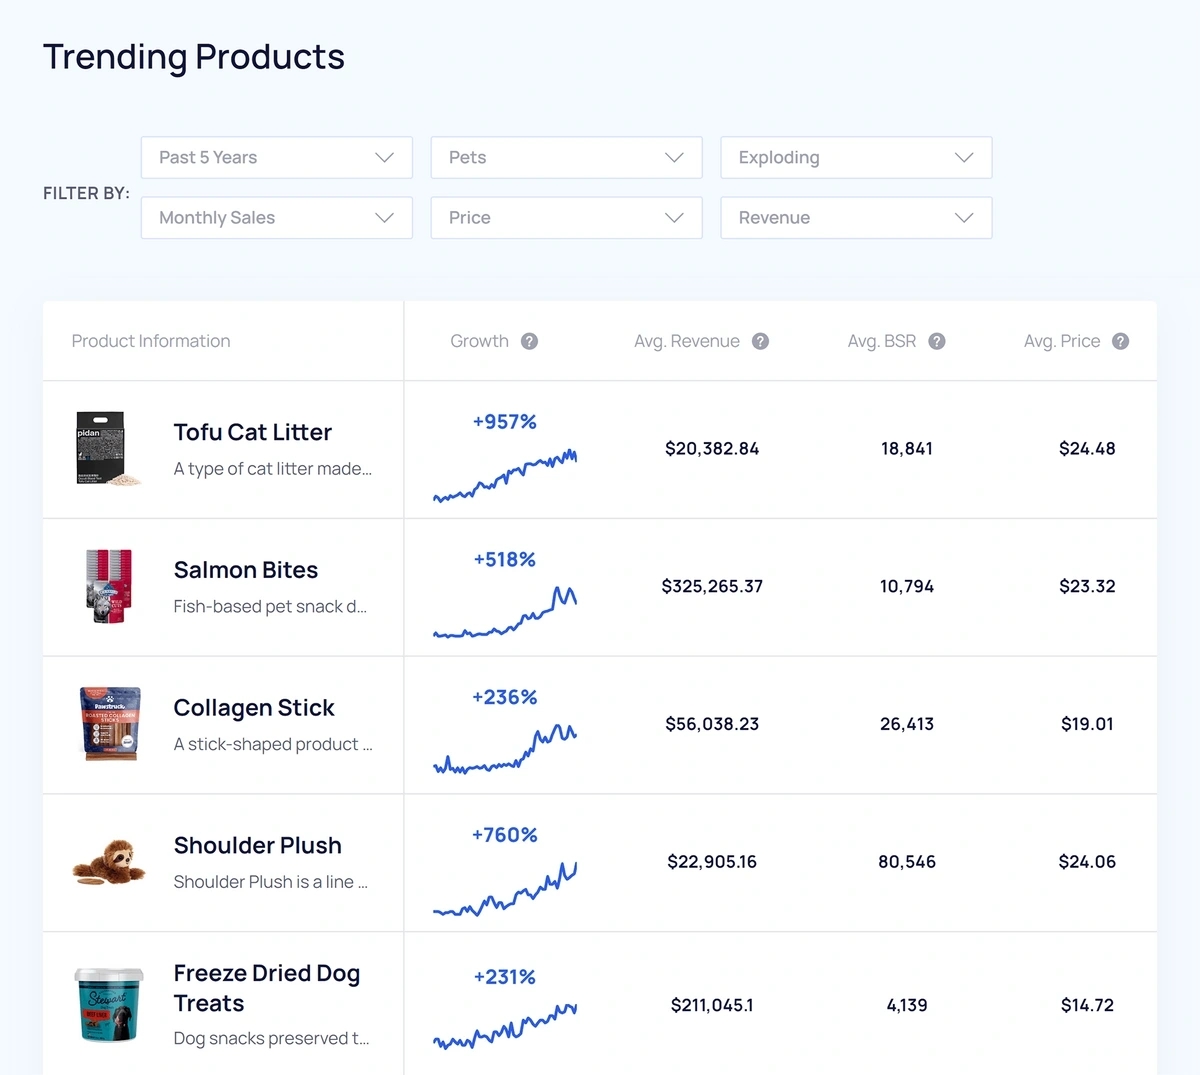Image resolution: width=1200 pixels, height=1075 pixels.
Task: Open the Past 5 Years dropdown
Action: (x=277, y=158)
